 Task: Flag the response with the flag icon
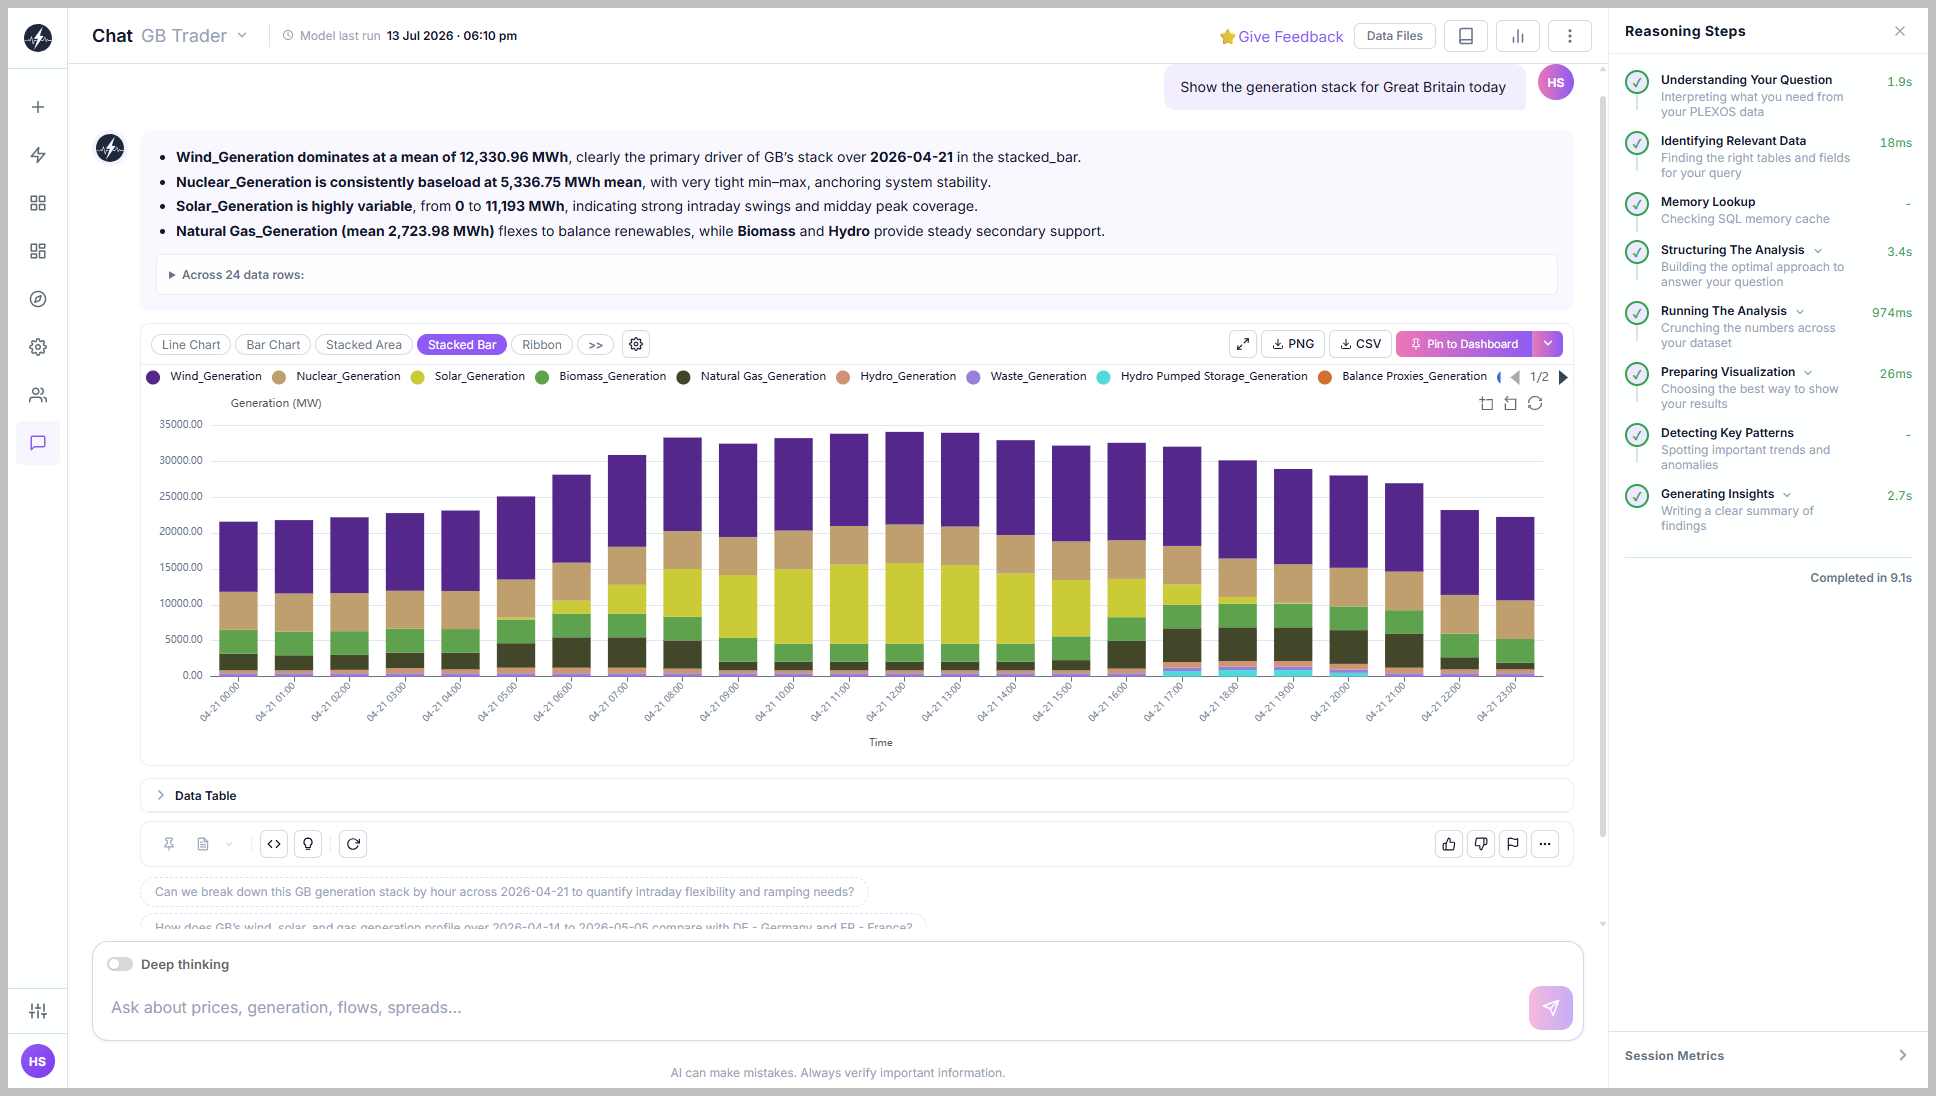coord(1513,844)
